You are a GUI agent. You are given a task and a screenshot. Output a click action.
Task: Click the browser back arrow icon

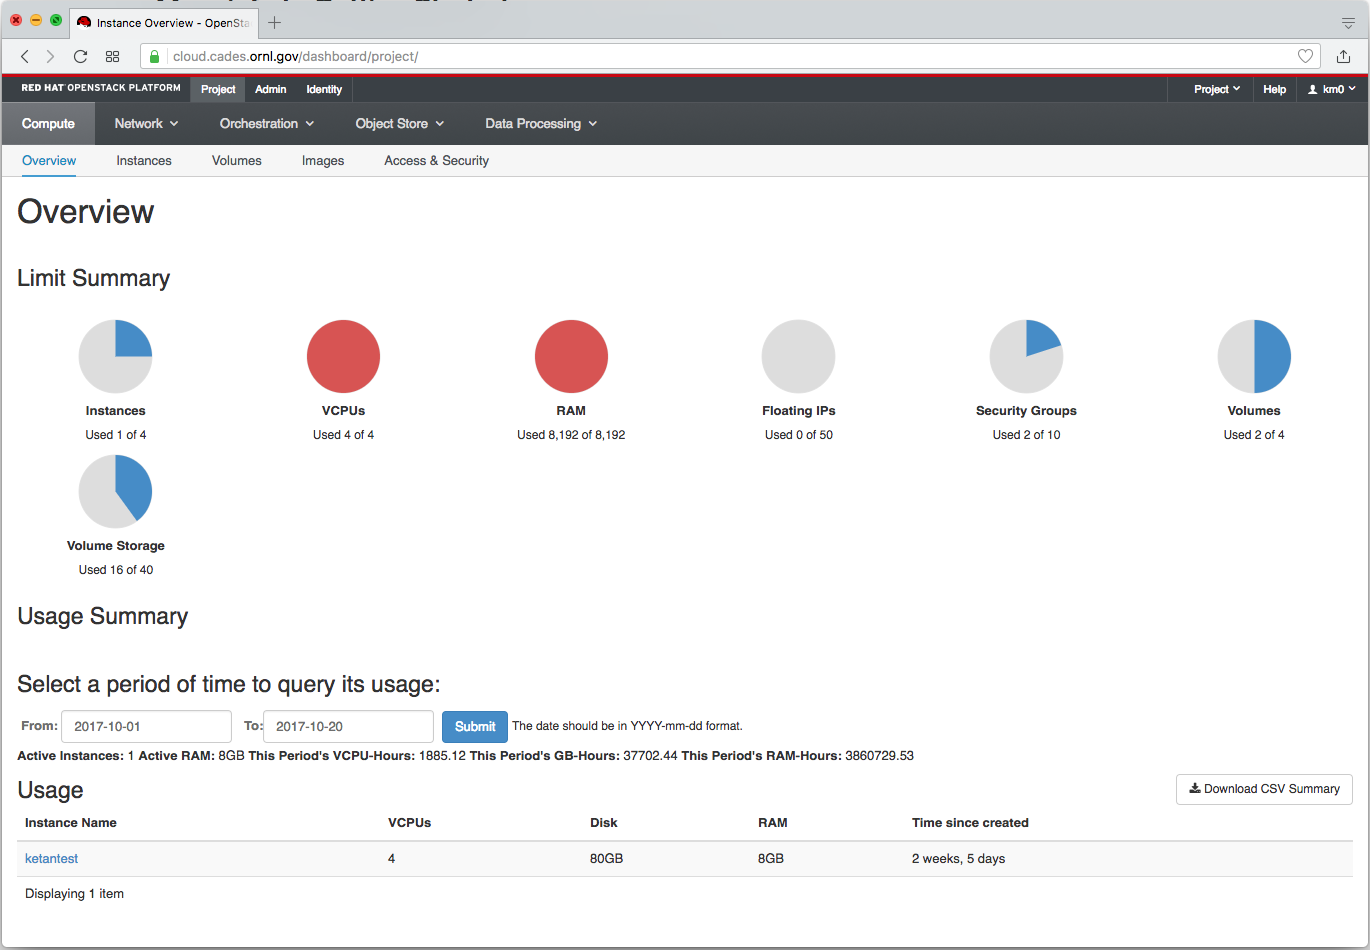coord(25,57)
